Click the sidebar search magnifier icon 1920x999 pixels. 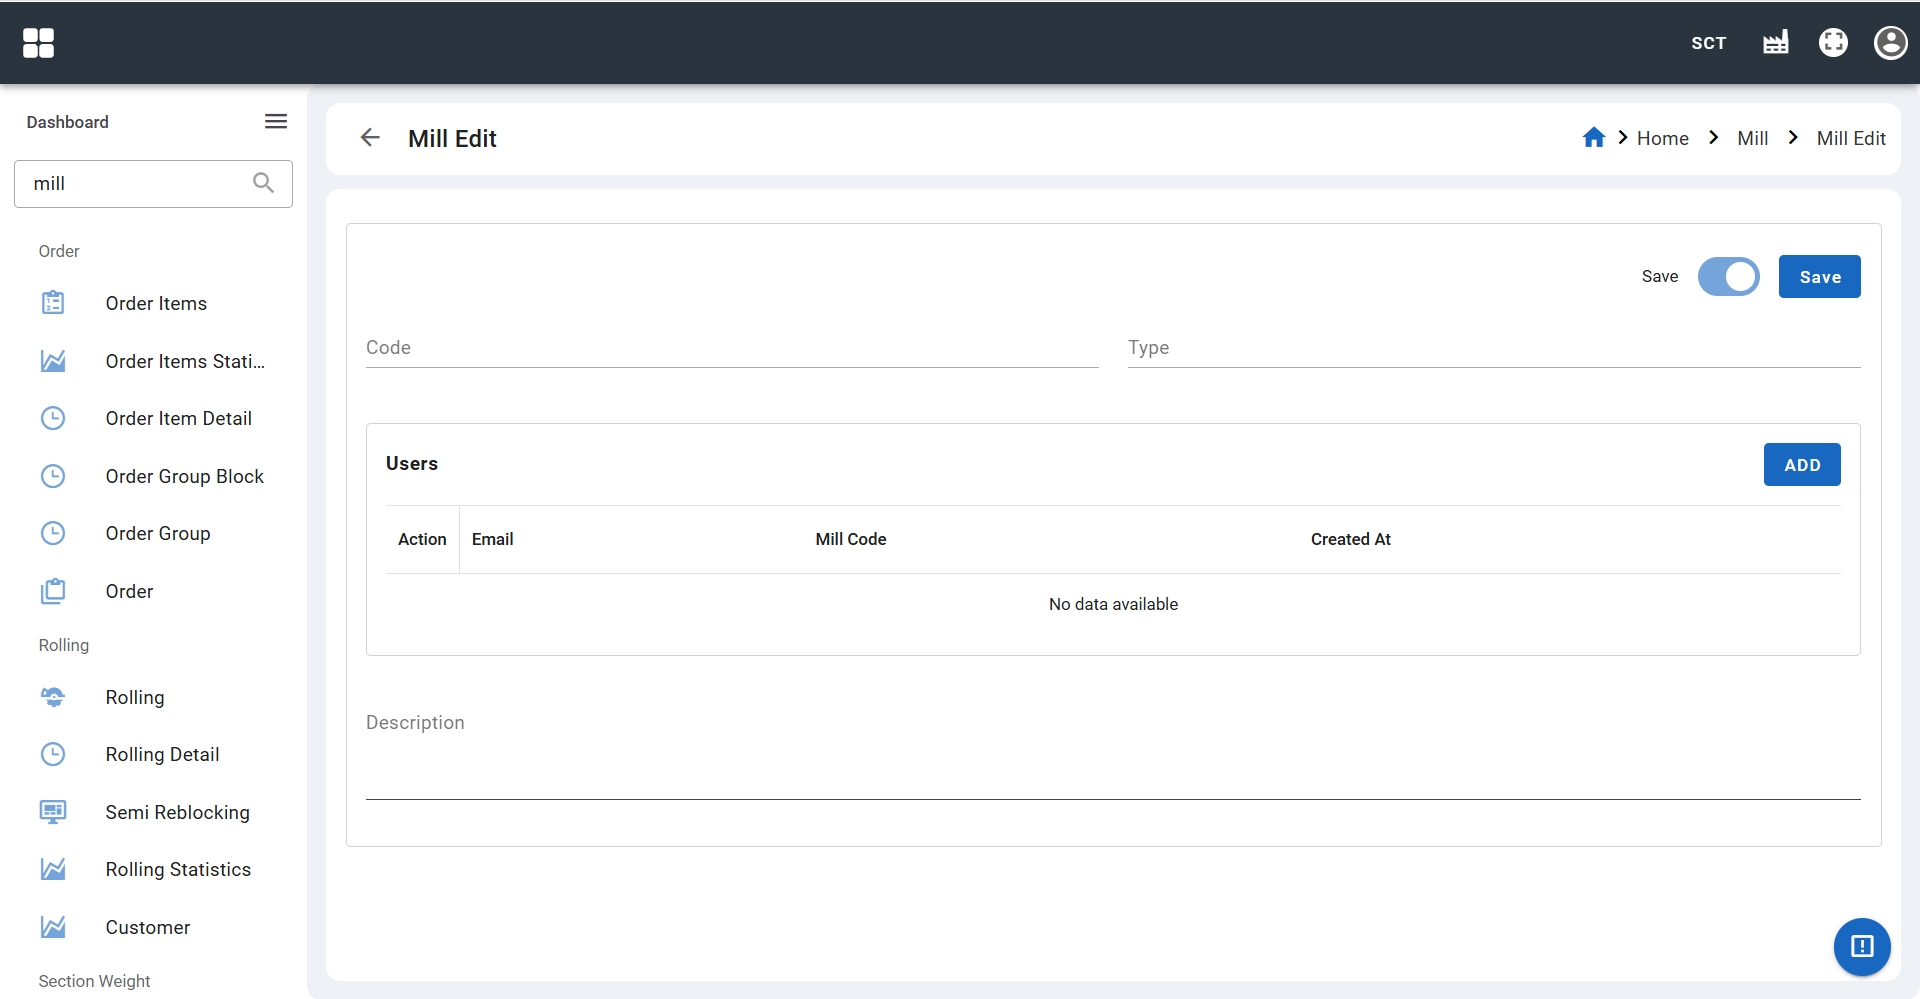tap(263, 183)
